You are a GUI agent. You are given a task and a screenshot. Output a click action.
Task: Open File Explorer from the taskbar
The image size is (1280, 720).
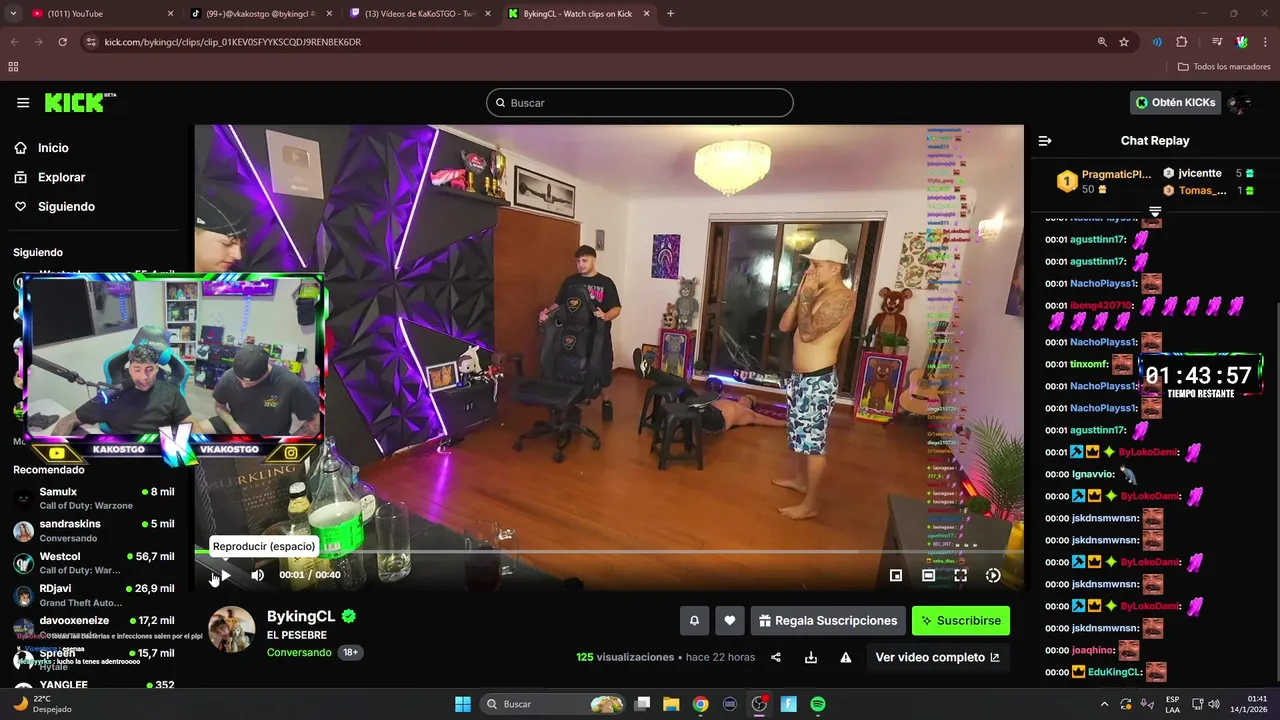671,704
